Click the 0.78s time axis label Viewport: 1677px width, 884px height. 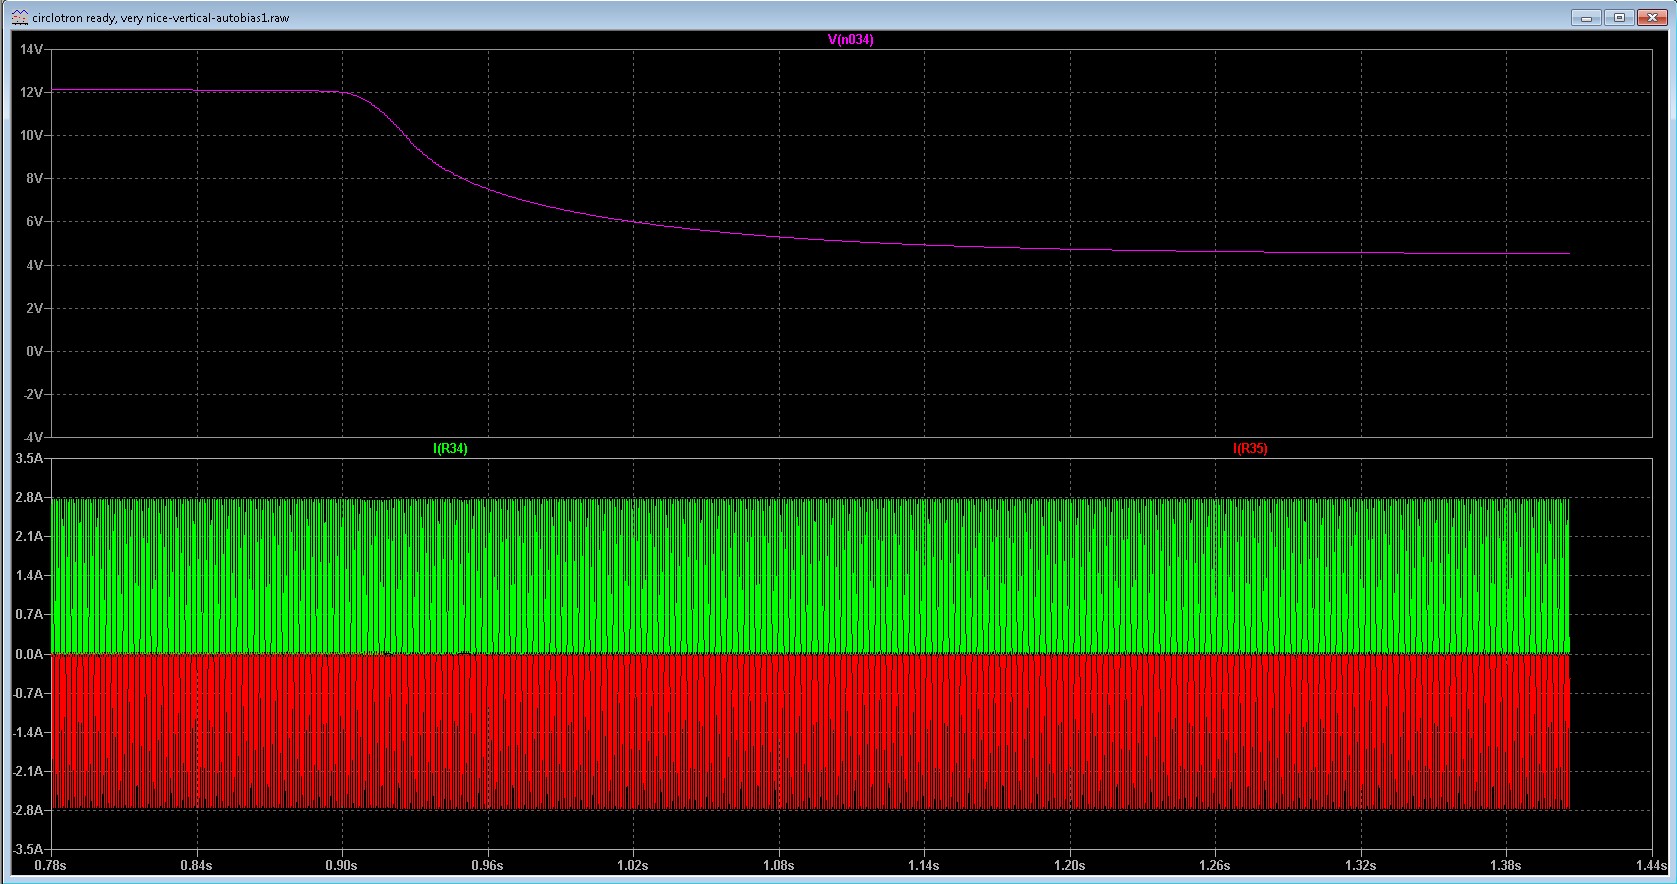pyautogui.click(x=50, y=865)
